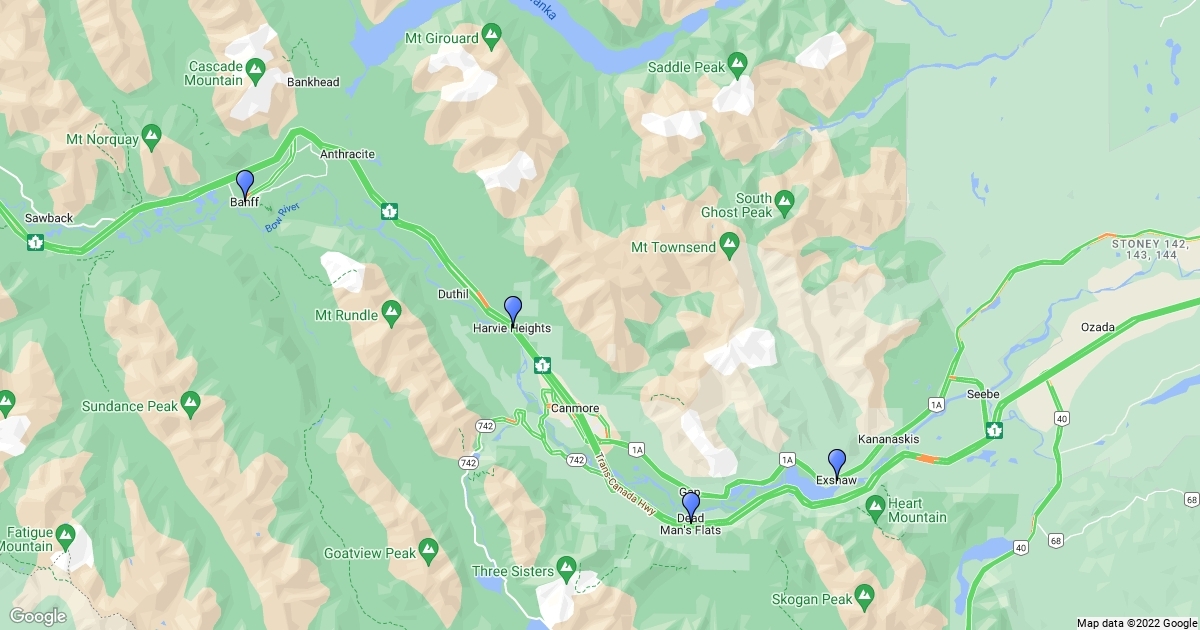Select the Skogan Peak mountain icon
The height and width of the screenshot is (630, 1200).
pyautogui.click(x=866, y=599)
